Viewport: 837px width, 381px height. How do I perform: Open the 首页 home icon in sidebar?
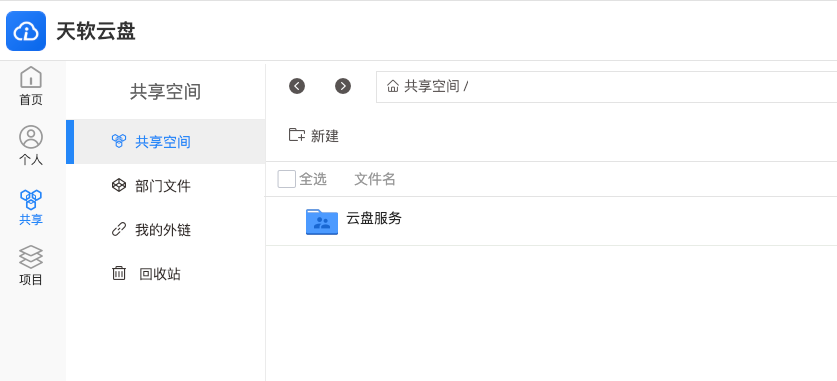pyautogui.click(x=31, y=77)
